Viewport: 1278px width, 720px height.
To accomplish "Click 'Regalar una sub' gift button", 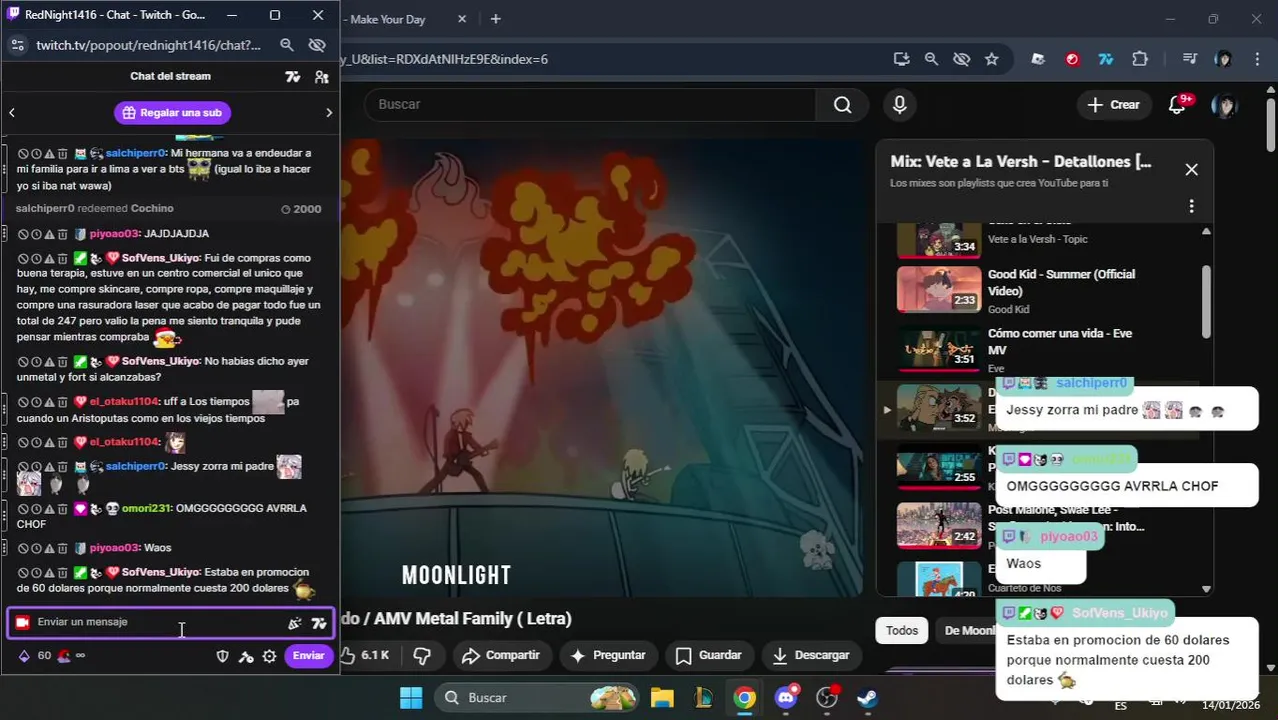I will (172, 113).
